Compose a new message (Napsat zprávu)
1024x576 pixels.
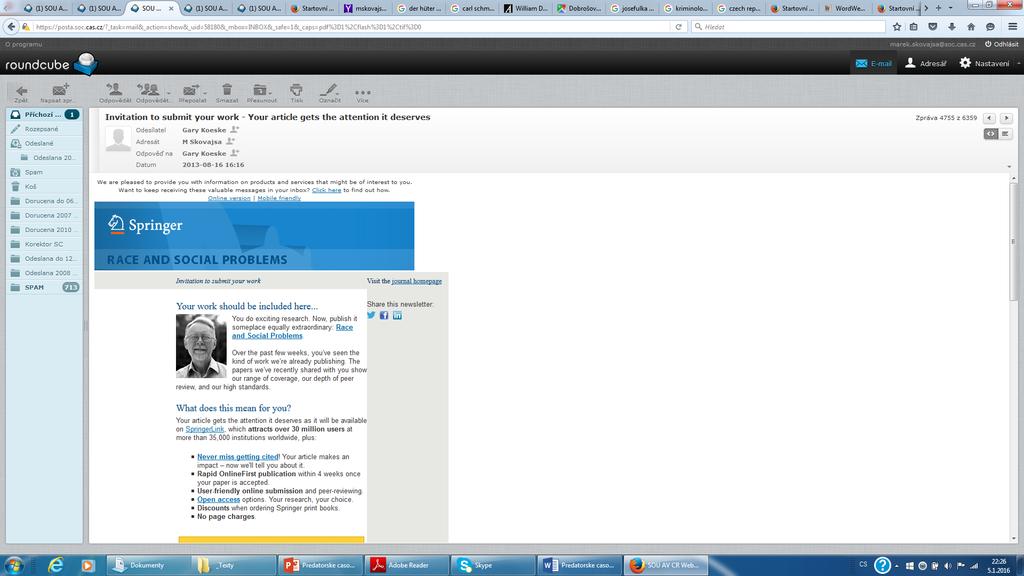pos(57,93)
